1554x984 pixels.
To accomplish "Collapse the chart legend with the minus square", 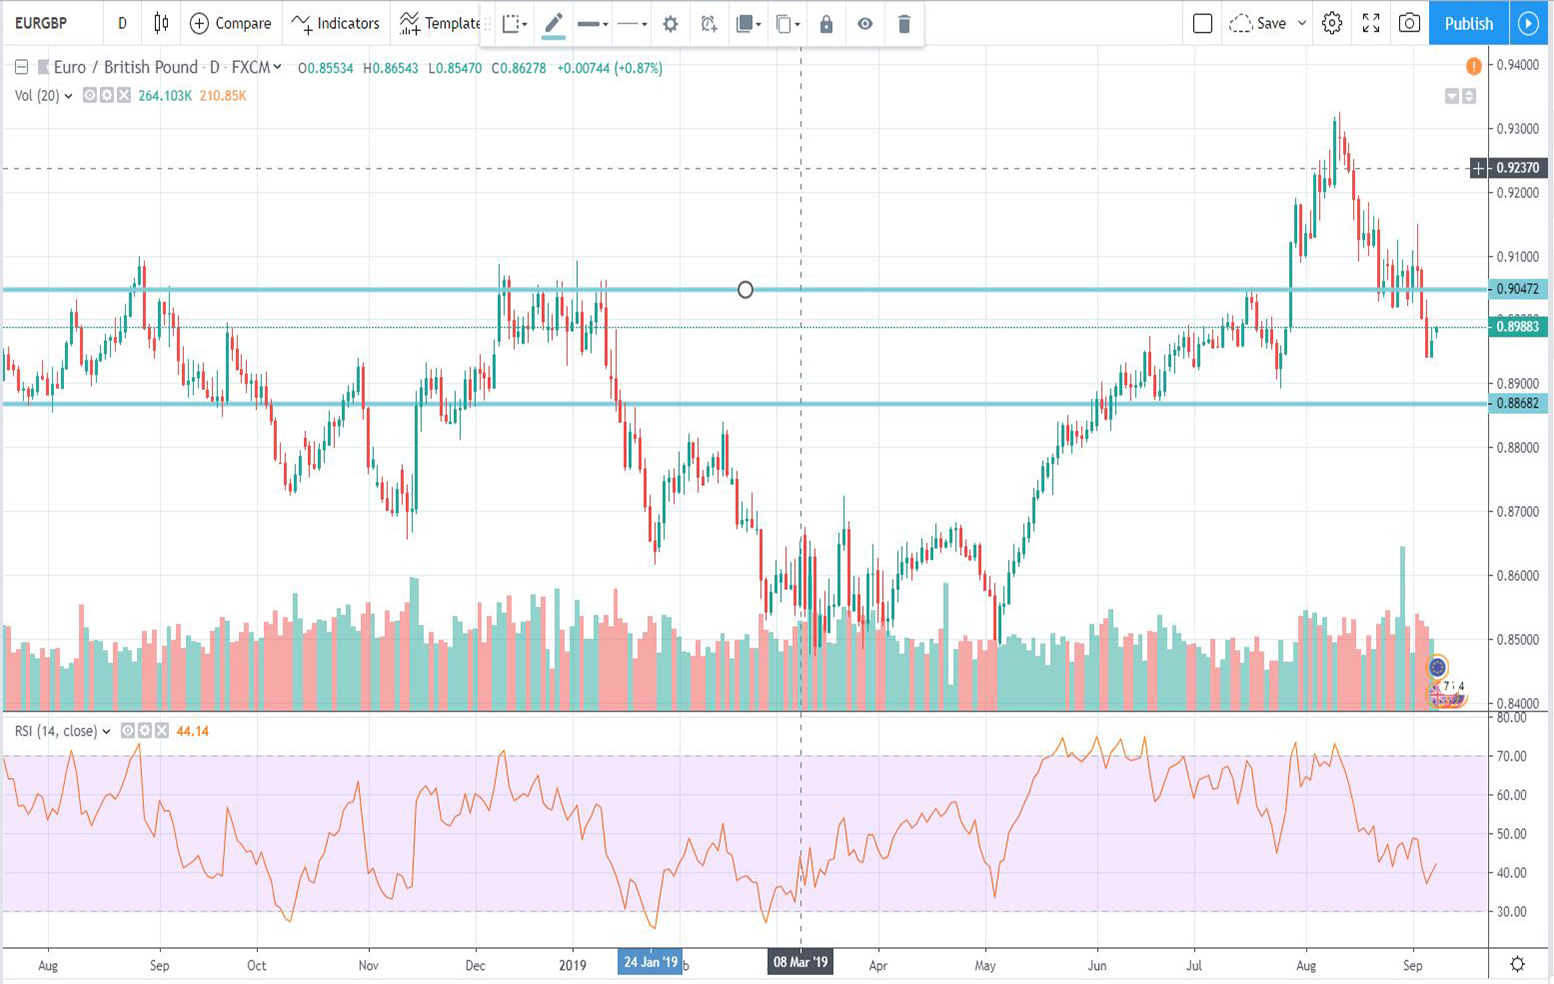I will 21,67.
